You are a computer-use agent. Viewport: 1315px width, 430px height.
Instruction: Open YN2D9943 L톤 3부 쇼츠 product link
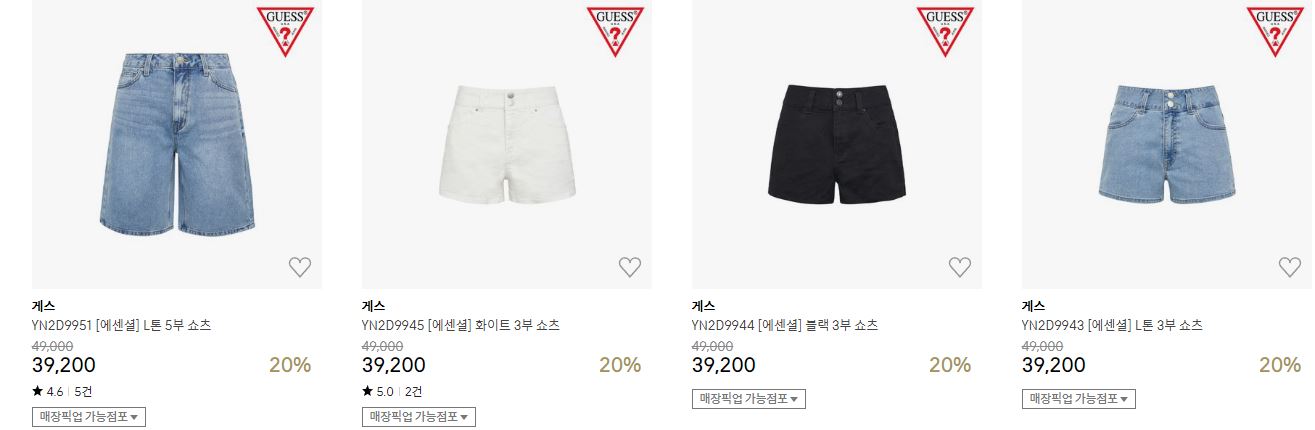click(x=1112, y=326)
